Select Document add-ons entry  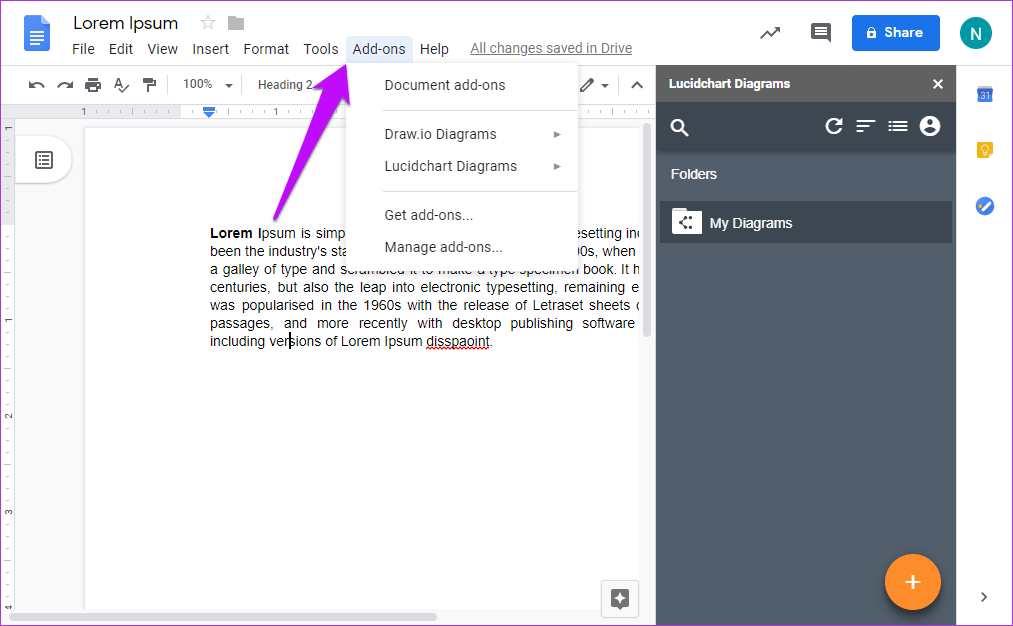point(462,85)
